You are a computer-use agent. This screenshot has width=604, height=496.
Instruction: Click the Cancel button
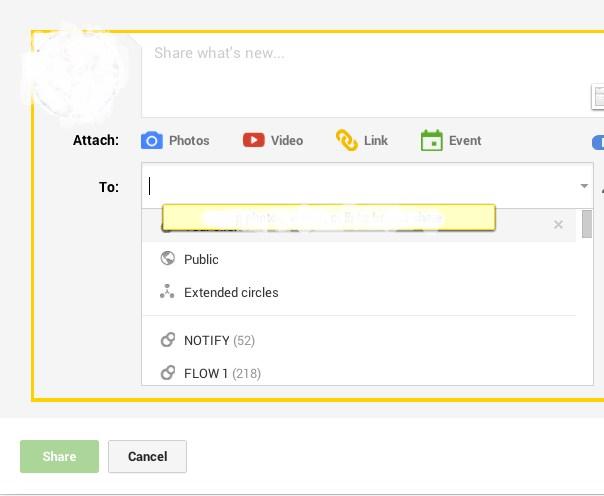click(147, 456)
